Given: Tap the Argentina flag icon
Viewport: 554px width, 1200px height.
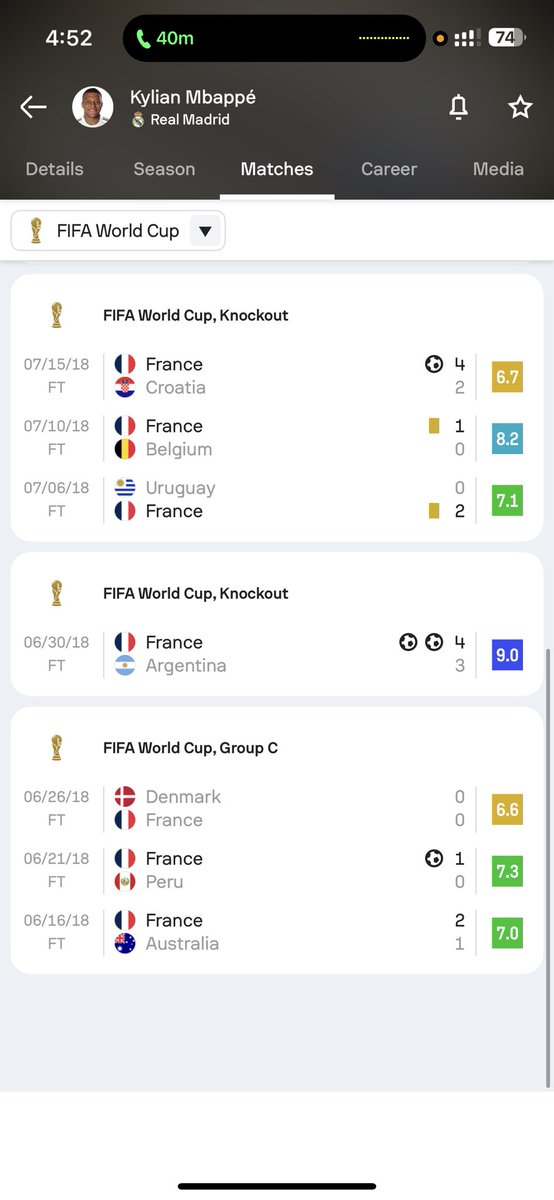Looking at the screenshot, I should [125, 666].
